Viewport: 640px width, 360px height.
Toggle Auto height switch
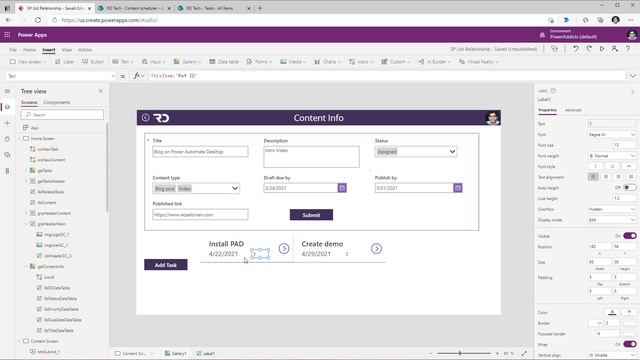[x=630, y=188]
